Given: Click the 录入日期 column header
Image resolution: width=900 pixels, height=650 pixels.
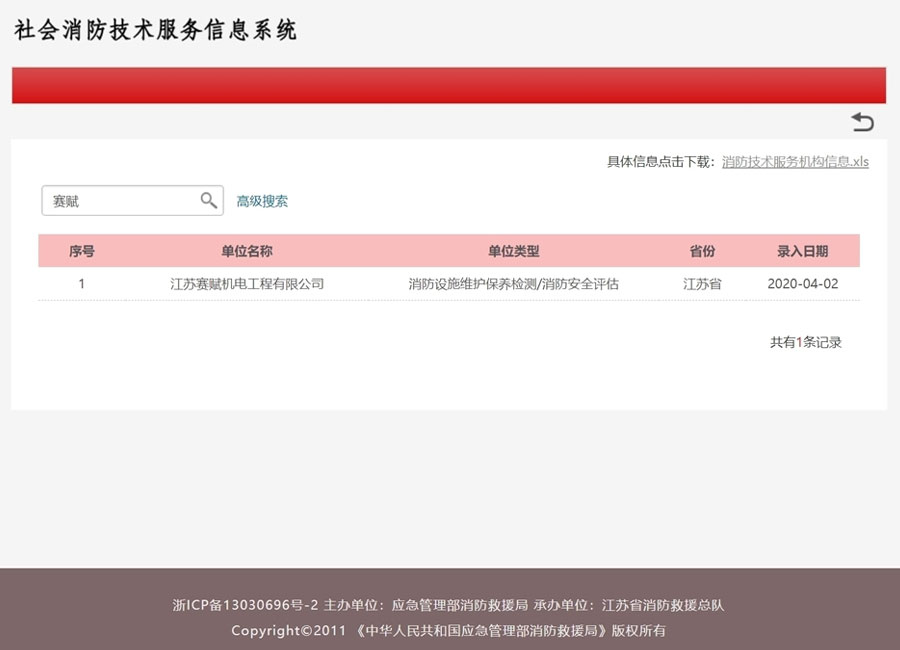Looking at the screenshot, I should [x=802, y=251].
